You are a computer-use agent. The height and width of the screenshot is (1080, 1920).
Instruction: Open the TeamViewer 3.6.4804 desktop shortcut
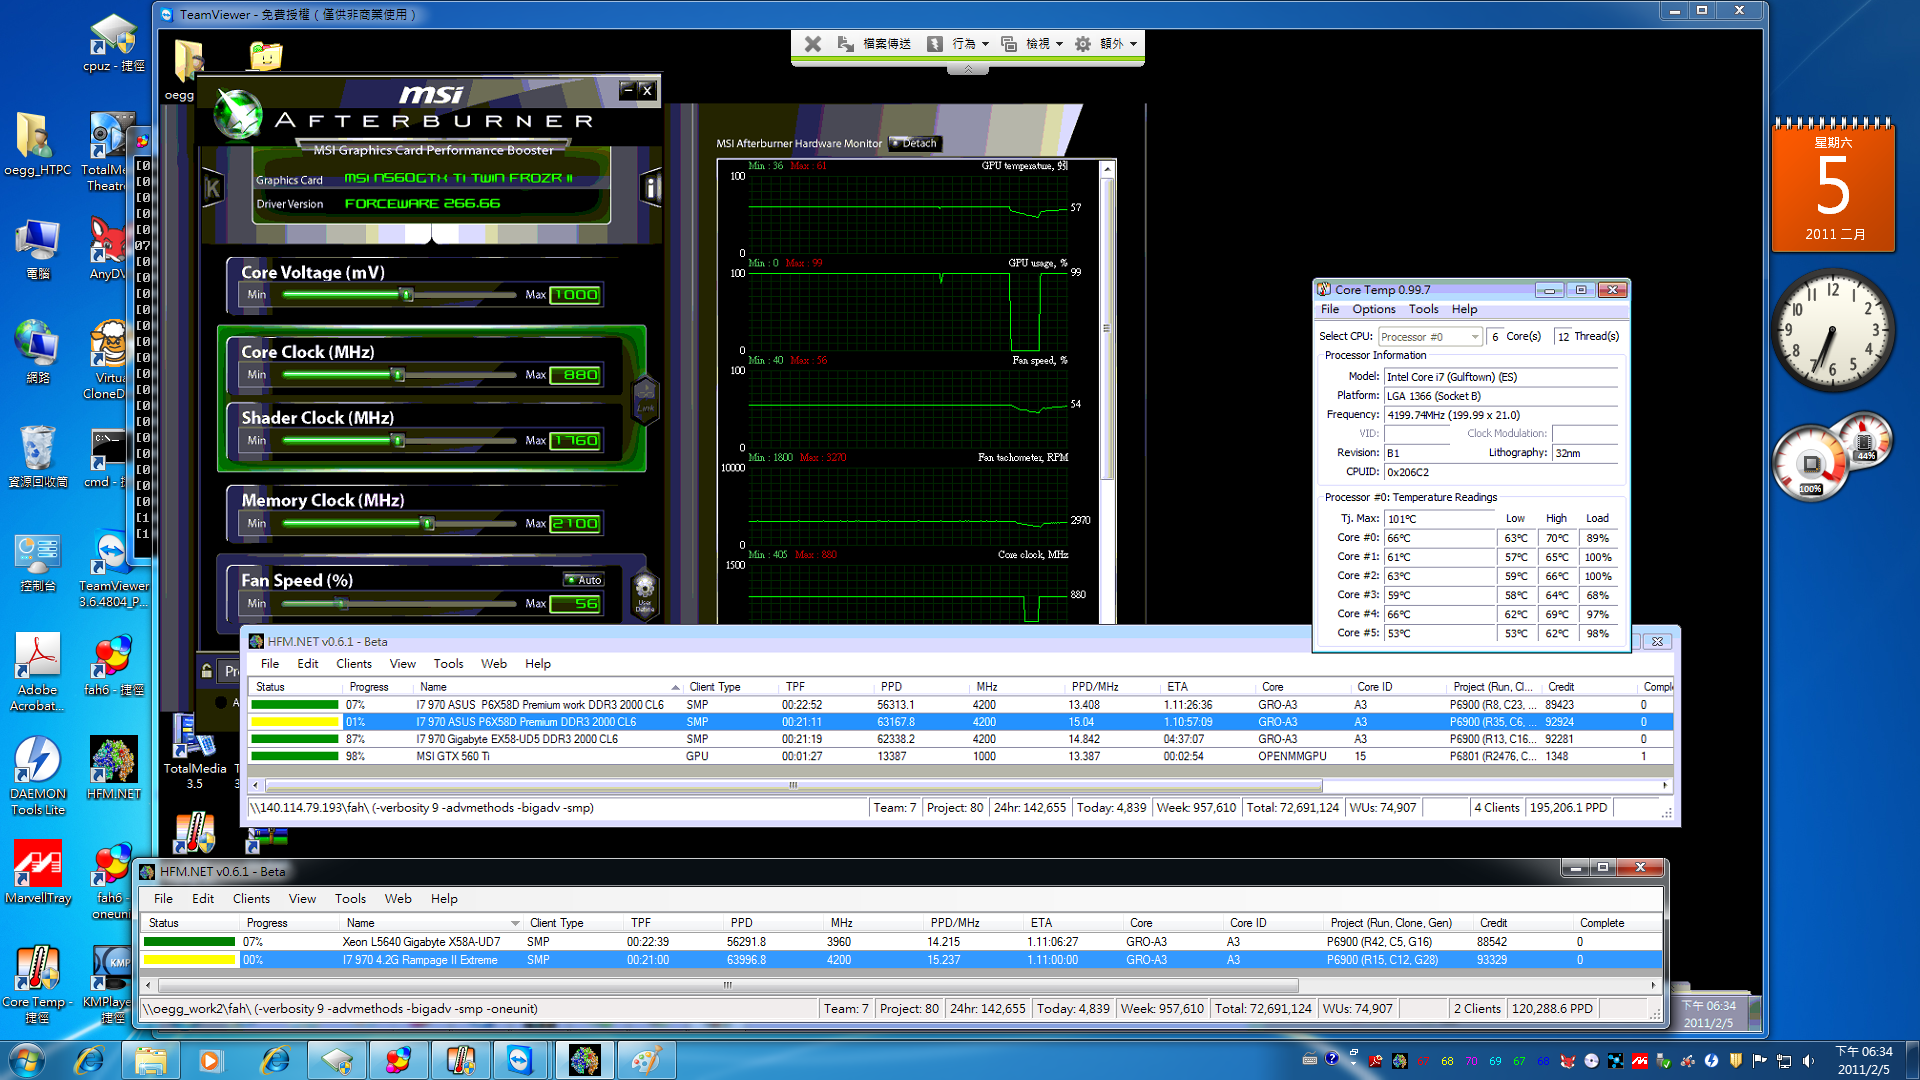[x=113, y=570]
